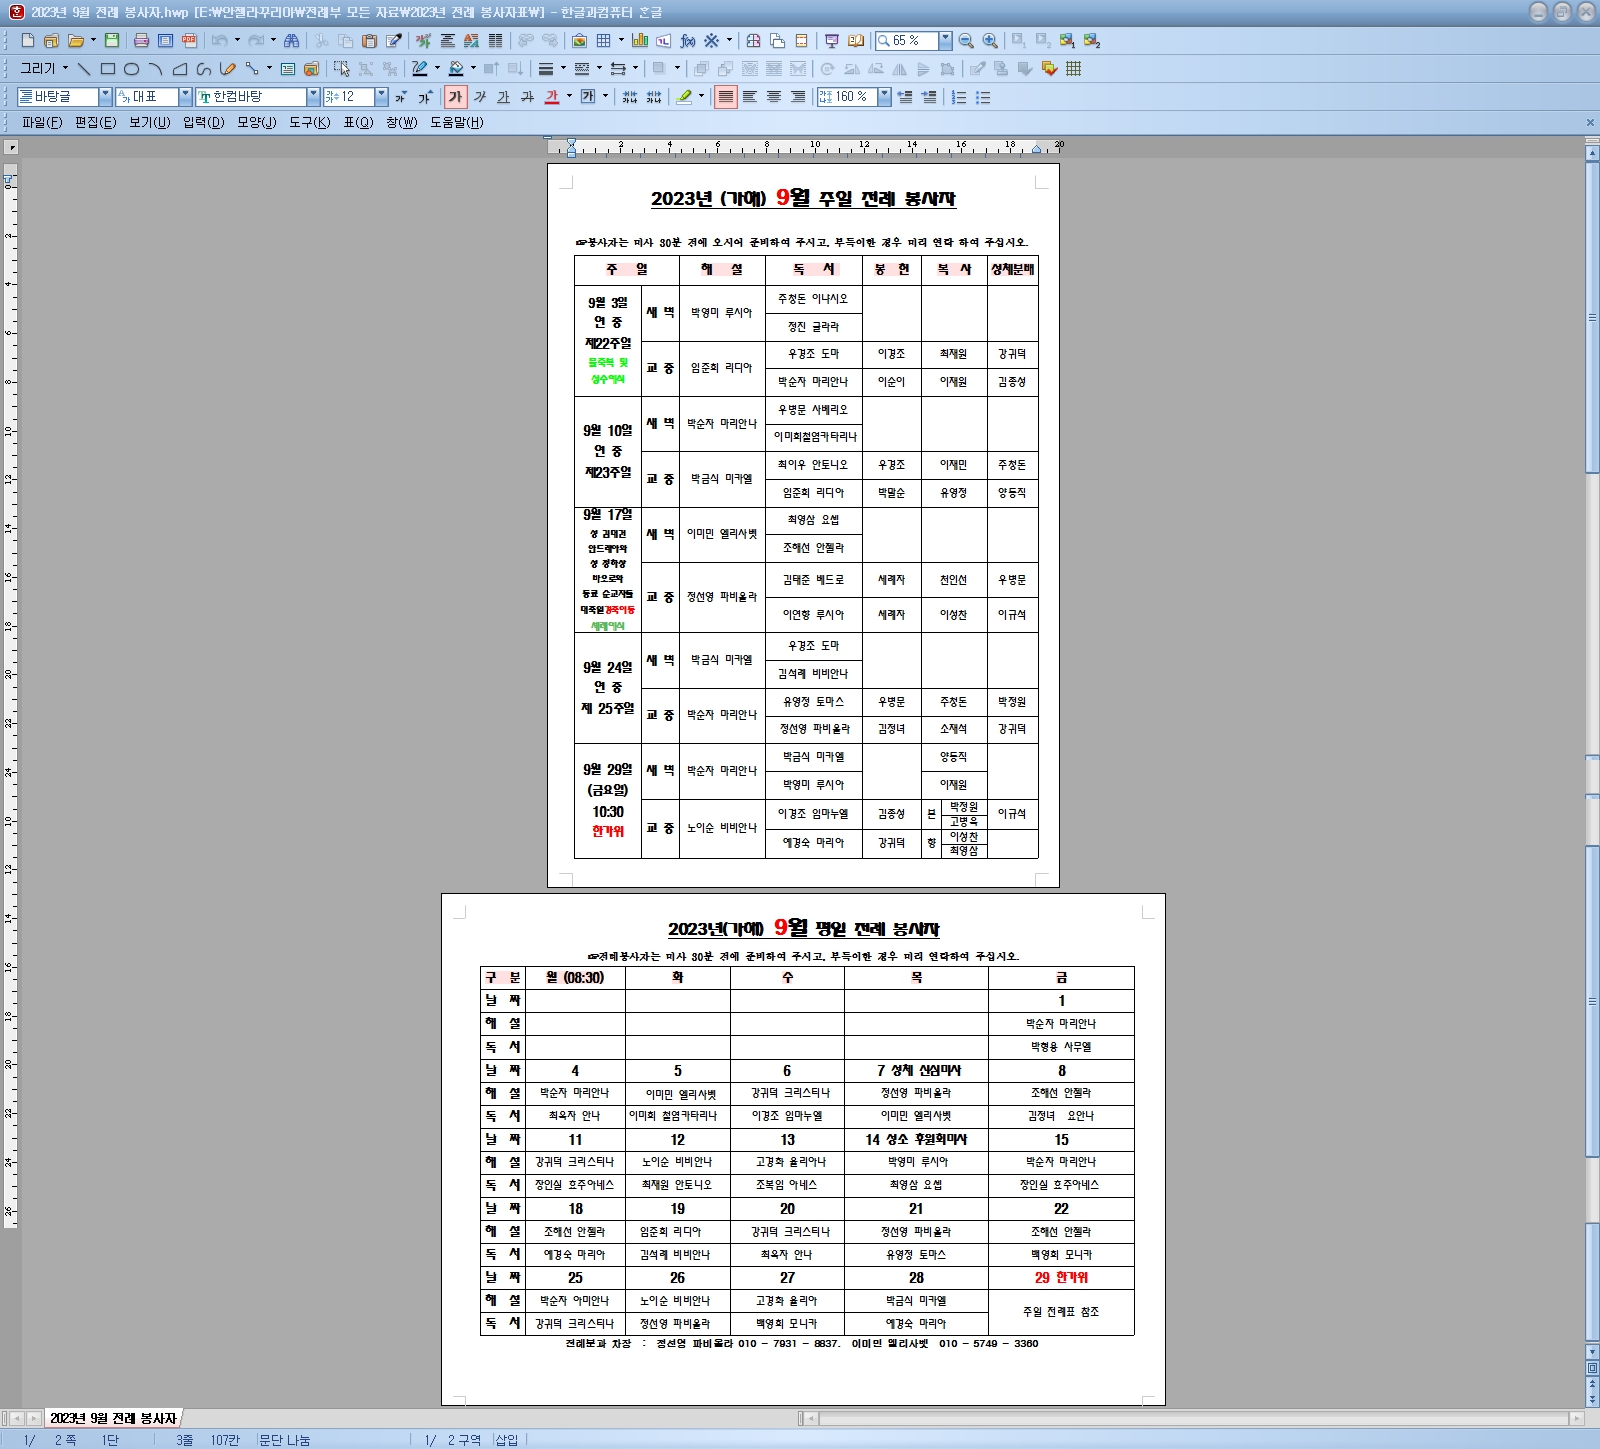Click 삽입 mode indicator in status bar
The image size is (1600, 1449).
pos(507,1440)
